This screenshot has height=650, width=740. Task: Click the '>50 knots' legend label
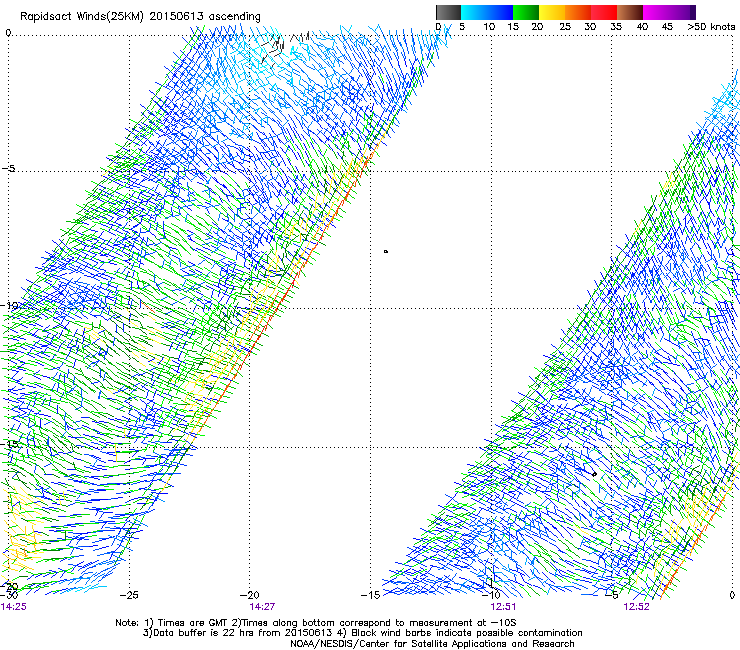coord(711,27)
